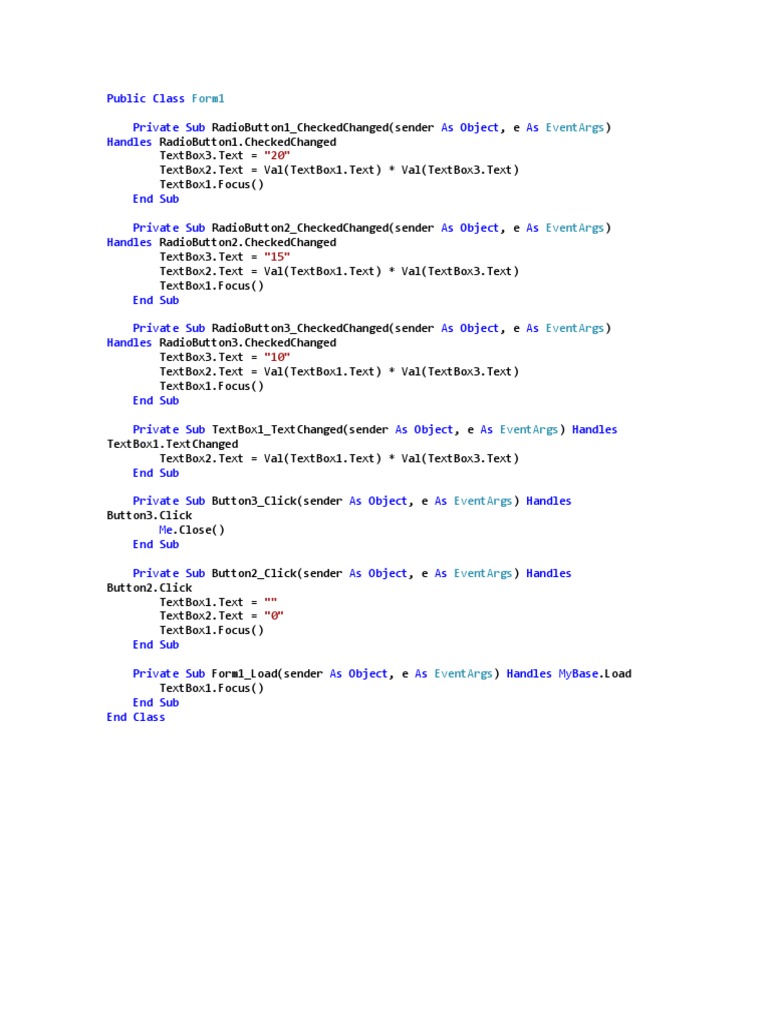This screenshot has width=768, height=1024.
Task: Click the "End Class" line
Action: [x=136, y=717]
